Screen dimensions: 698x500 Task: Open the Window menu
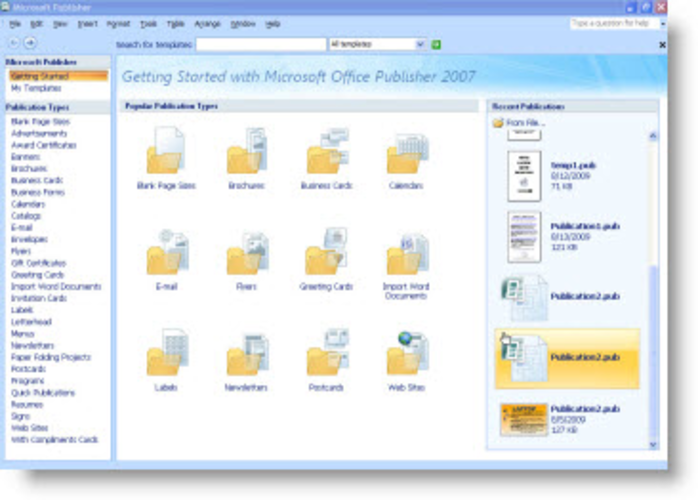[x=243, y=24]
